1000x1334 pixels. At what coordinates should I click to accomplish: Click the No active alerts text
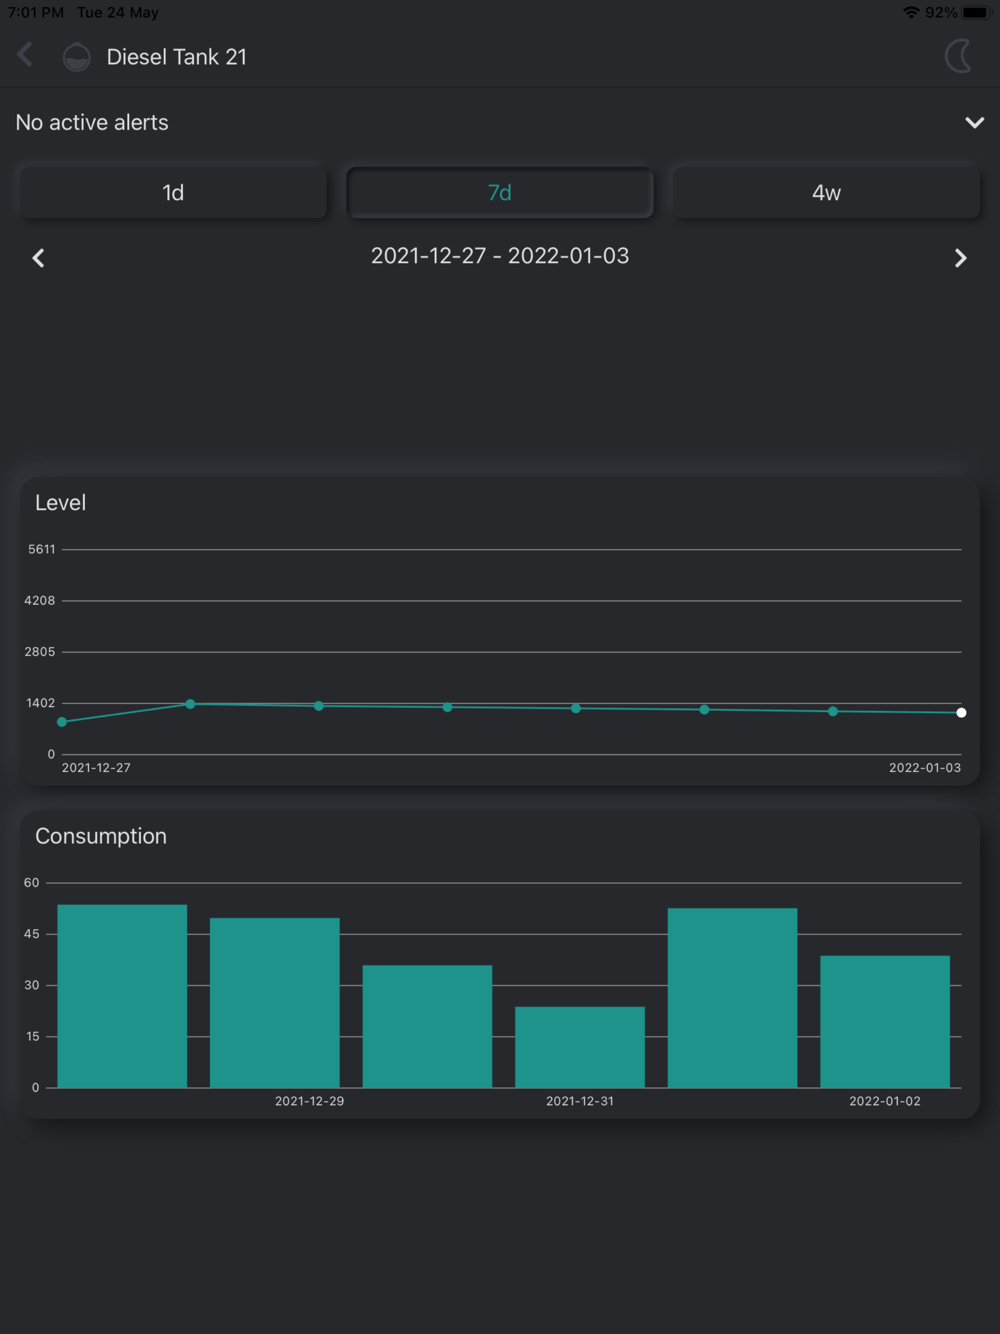click(x=92, y=122)
